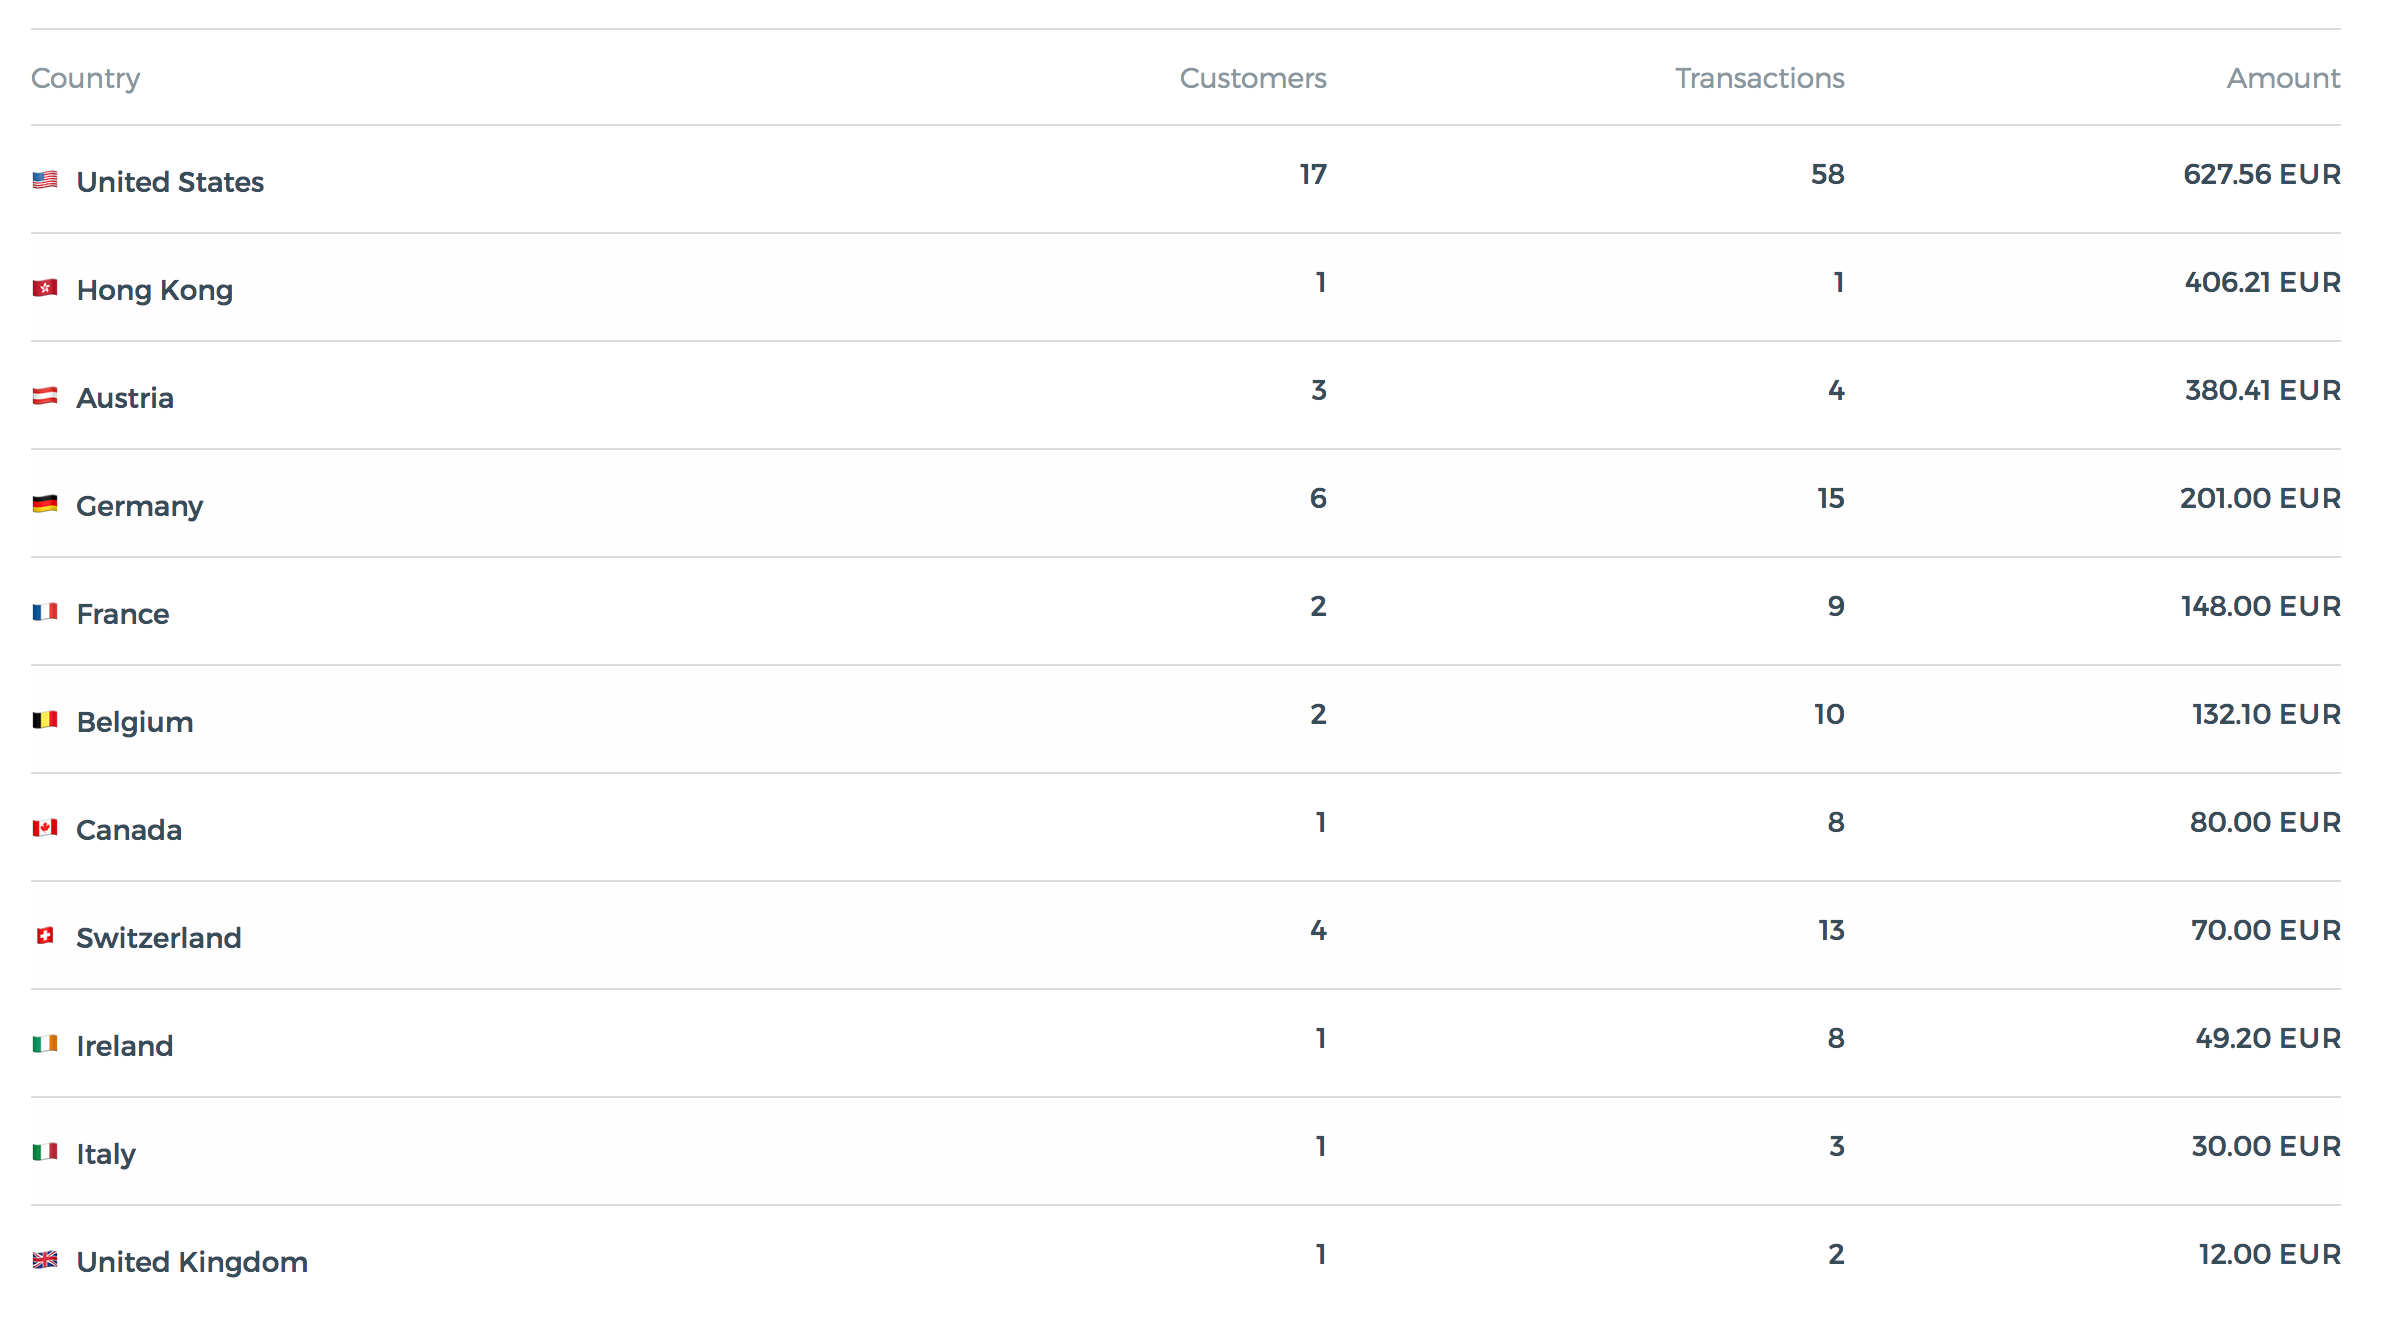Click United States transactions count 58
The image size is (2381, 1325).
click(1828, 174)
